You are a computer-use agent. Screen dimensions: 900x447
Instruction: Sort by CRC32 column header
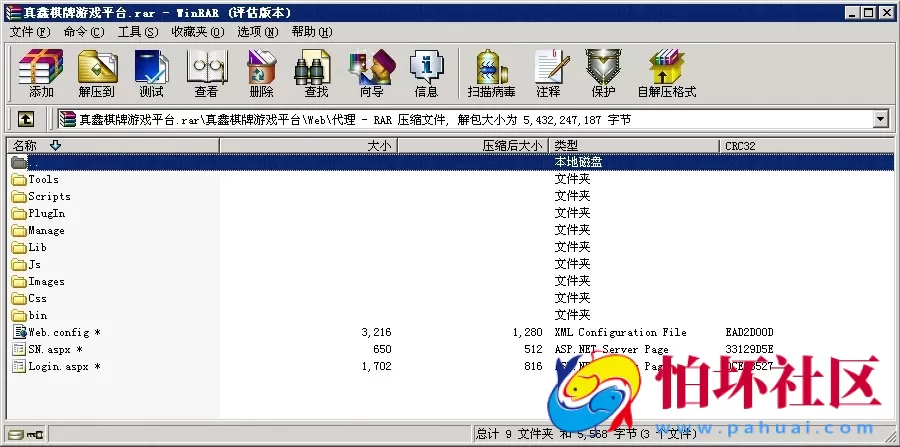(806, 146)
